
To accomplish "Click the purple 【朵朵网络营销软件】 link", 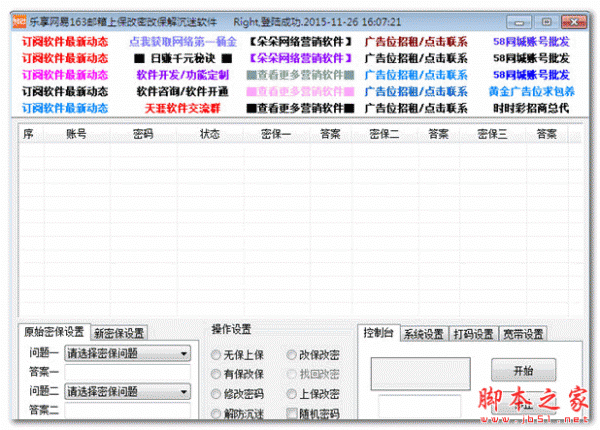I will click(x=300, y=58).
